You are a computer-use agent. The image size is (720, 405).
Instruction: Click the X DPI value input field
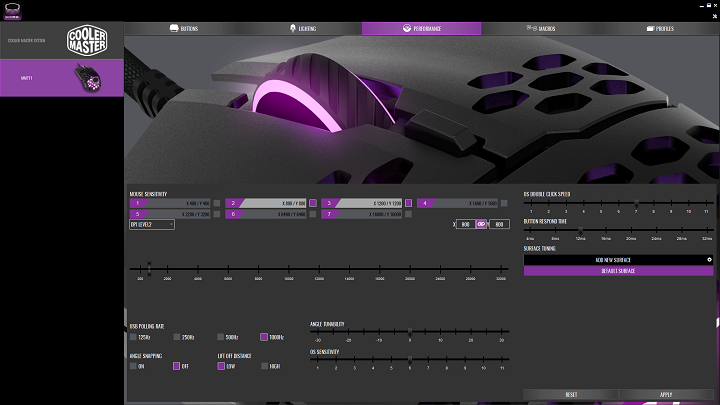click(x=463, y=224)
